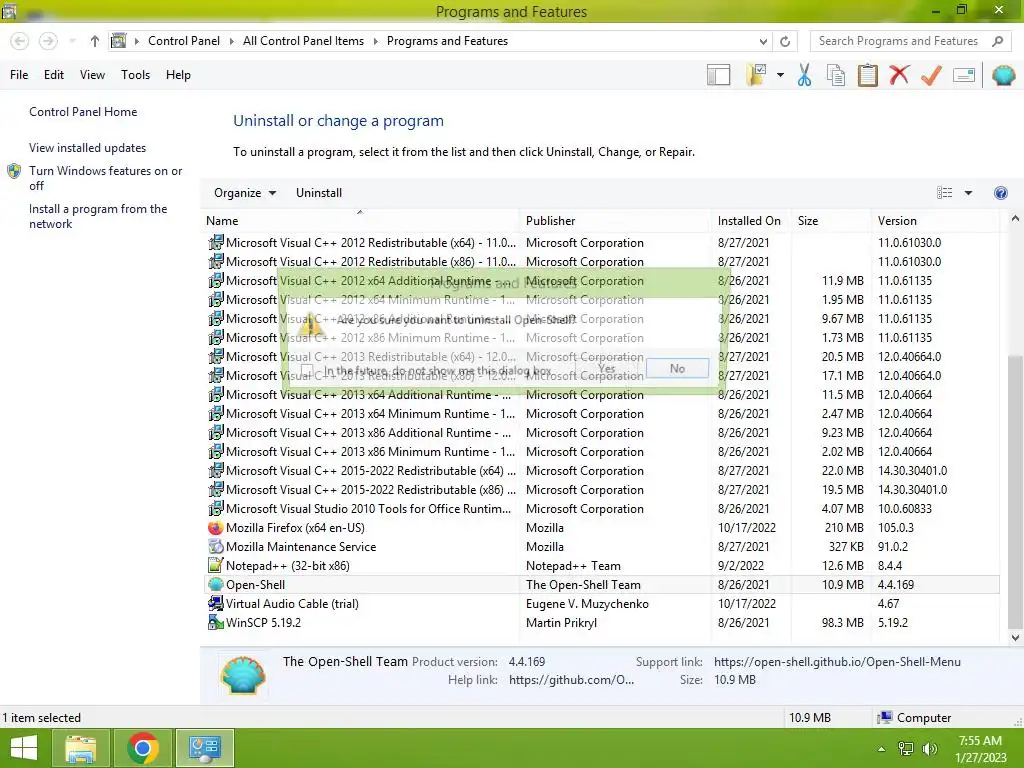Open Turn Windows features on or off
This screenshot has height=768, width=1024.
105,178
